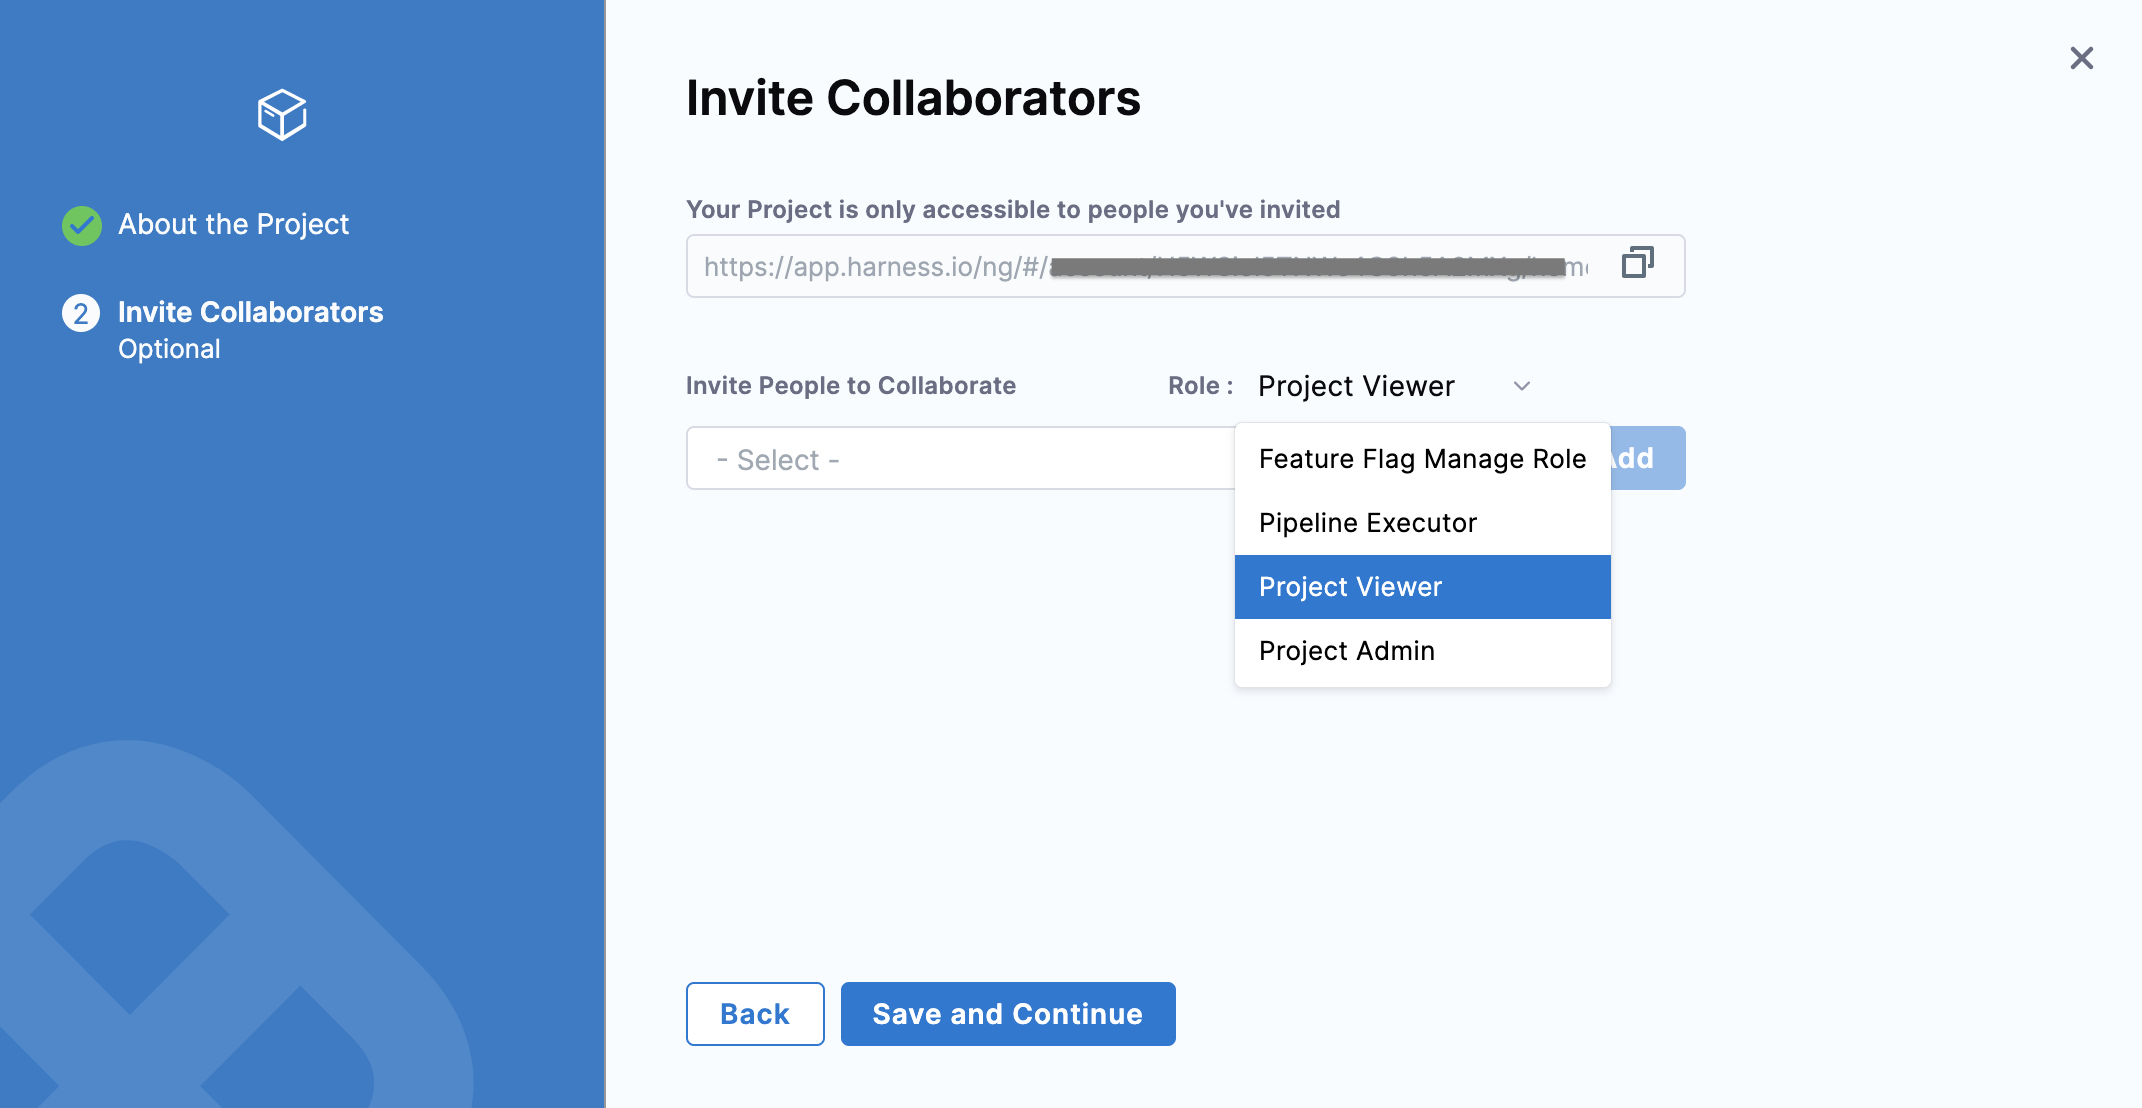Viewport: 2142px width, 1108px height.
Task: Choose Feature Flag Manage Role option
Action: pos(1422,459)
